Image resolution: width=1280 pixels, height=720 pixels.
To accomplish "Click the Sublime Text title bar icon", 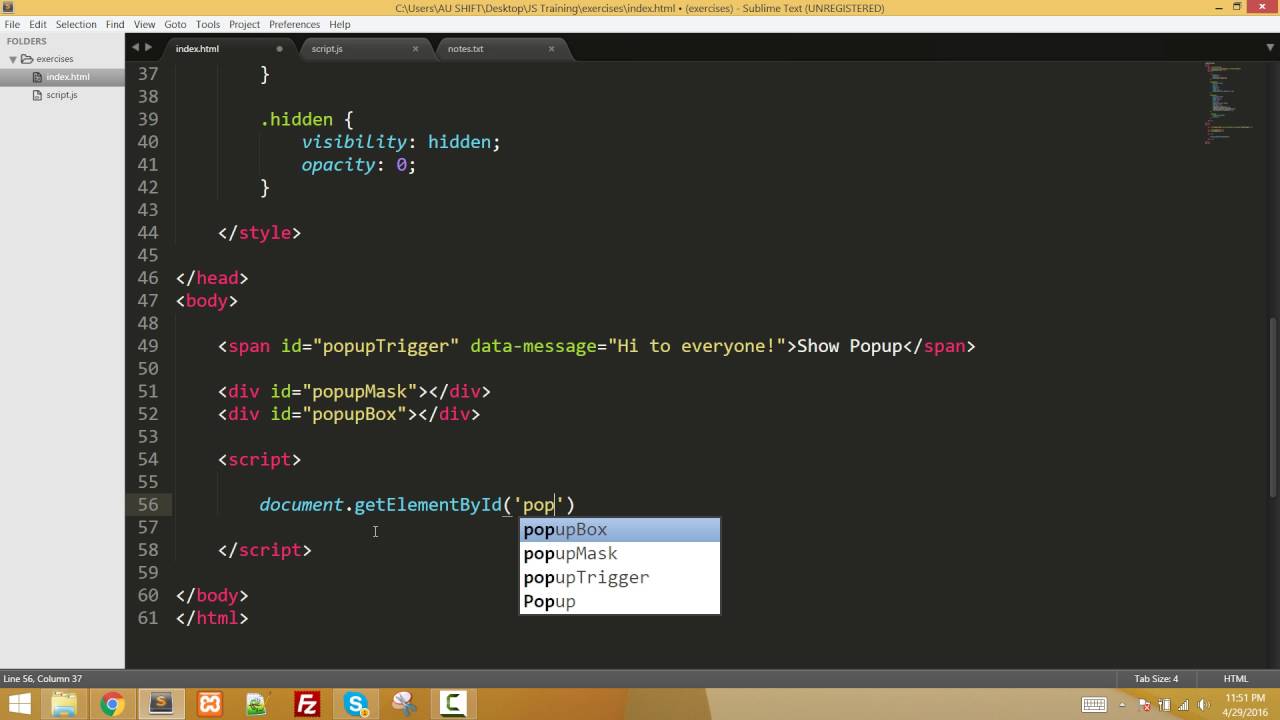I will click(9, 8).
